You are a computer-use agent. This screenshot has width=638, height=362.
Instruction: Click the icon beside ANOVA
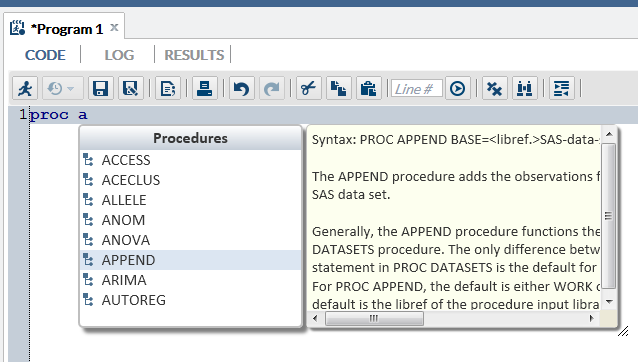[88, 240]
